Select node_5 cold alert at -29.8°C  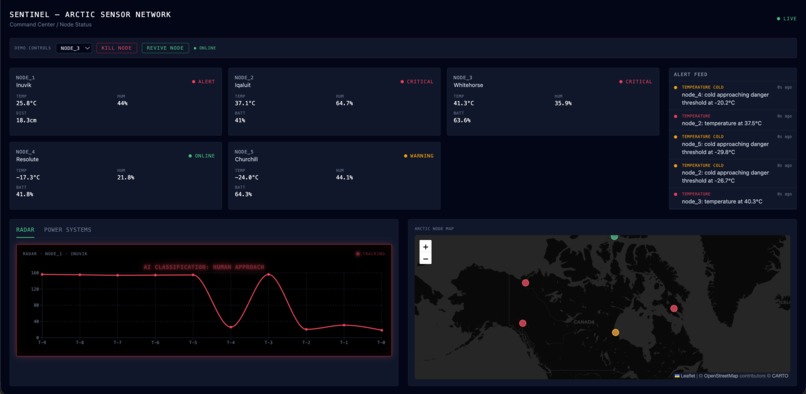[732, 145]
